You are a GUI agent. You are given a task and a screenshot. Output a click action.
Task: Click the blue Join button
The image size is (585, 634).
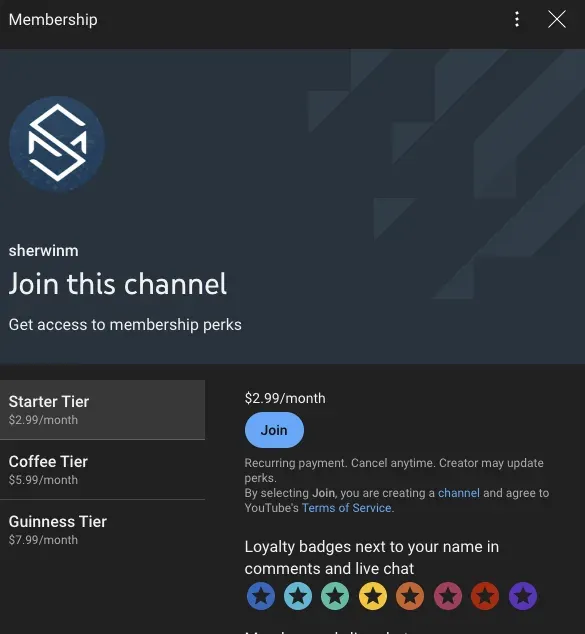click(274, 430)
